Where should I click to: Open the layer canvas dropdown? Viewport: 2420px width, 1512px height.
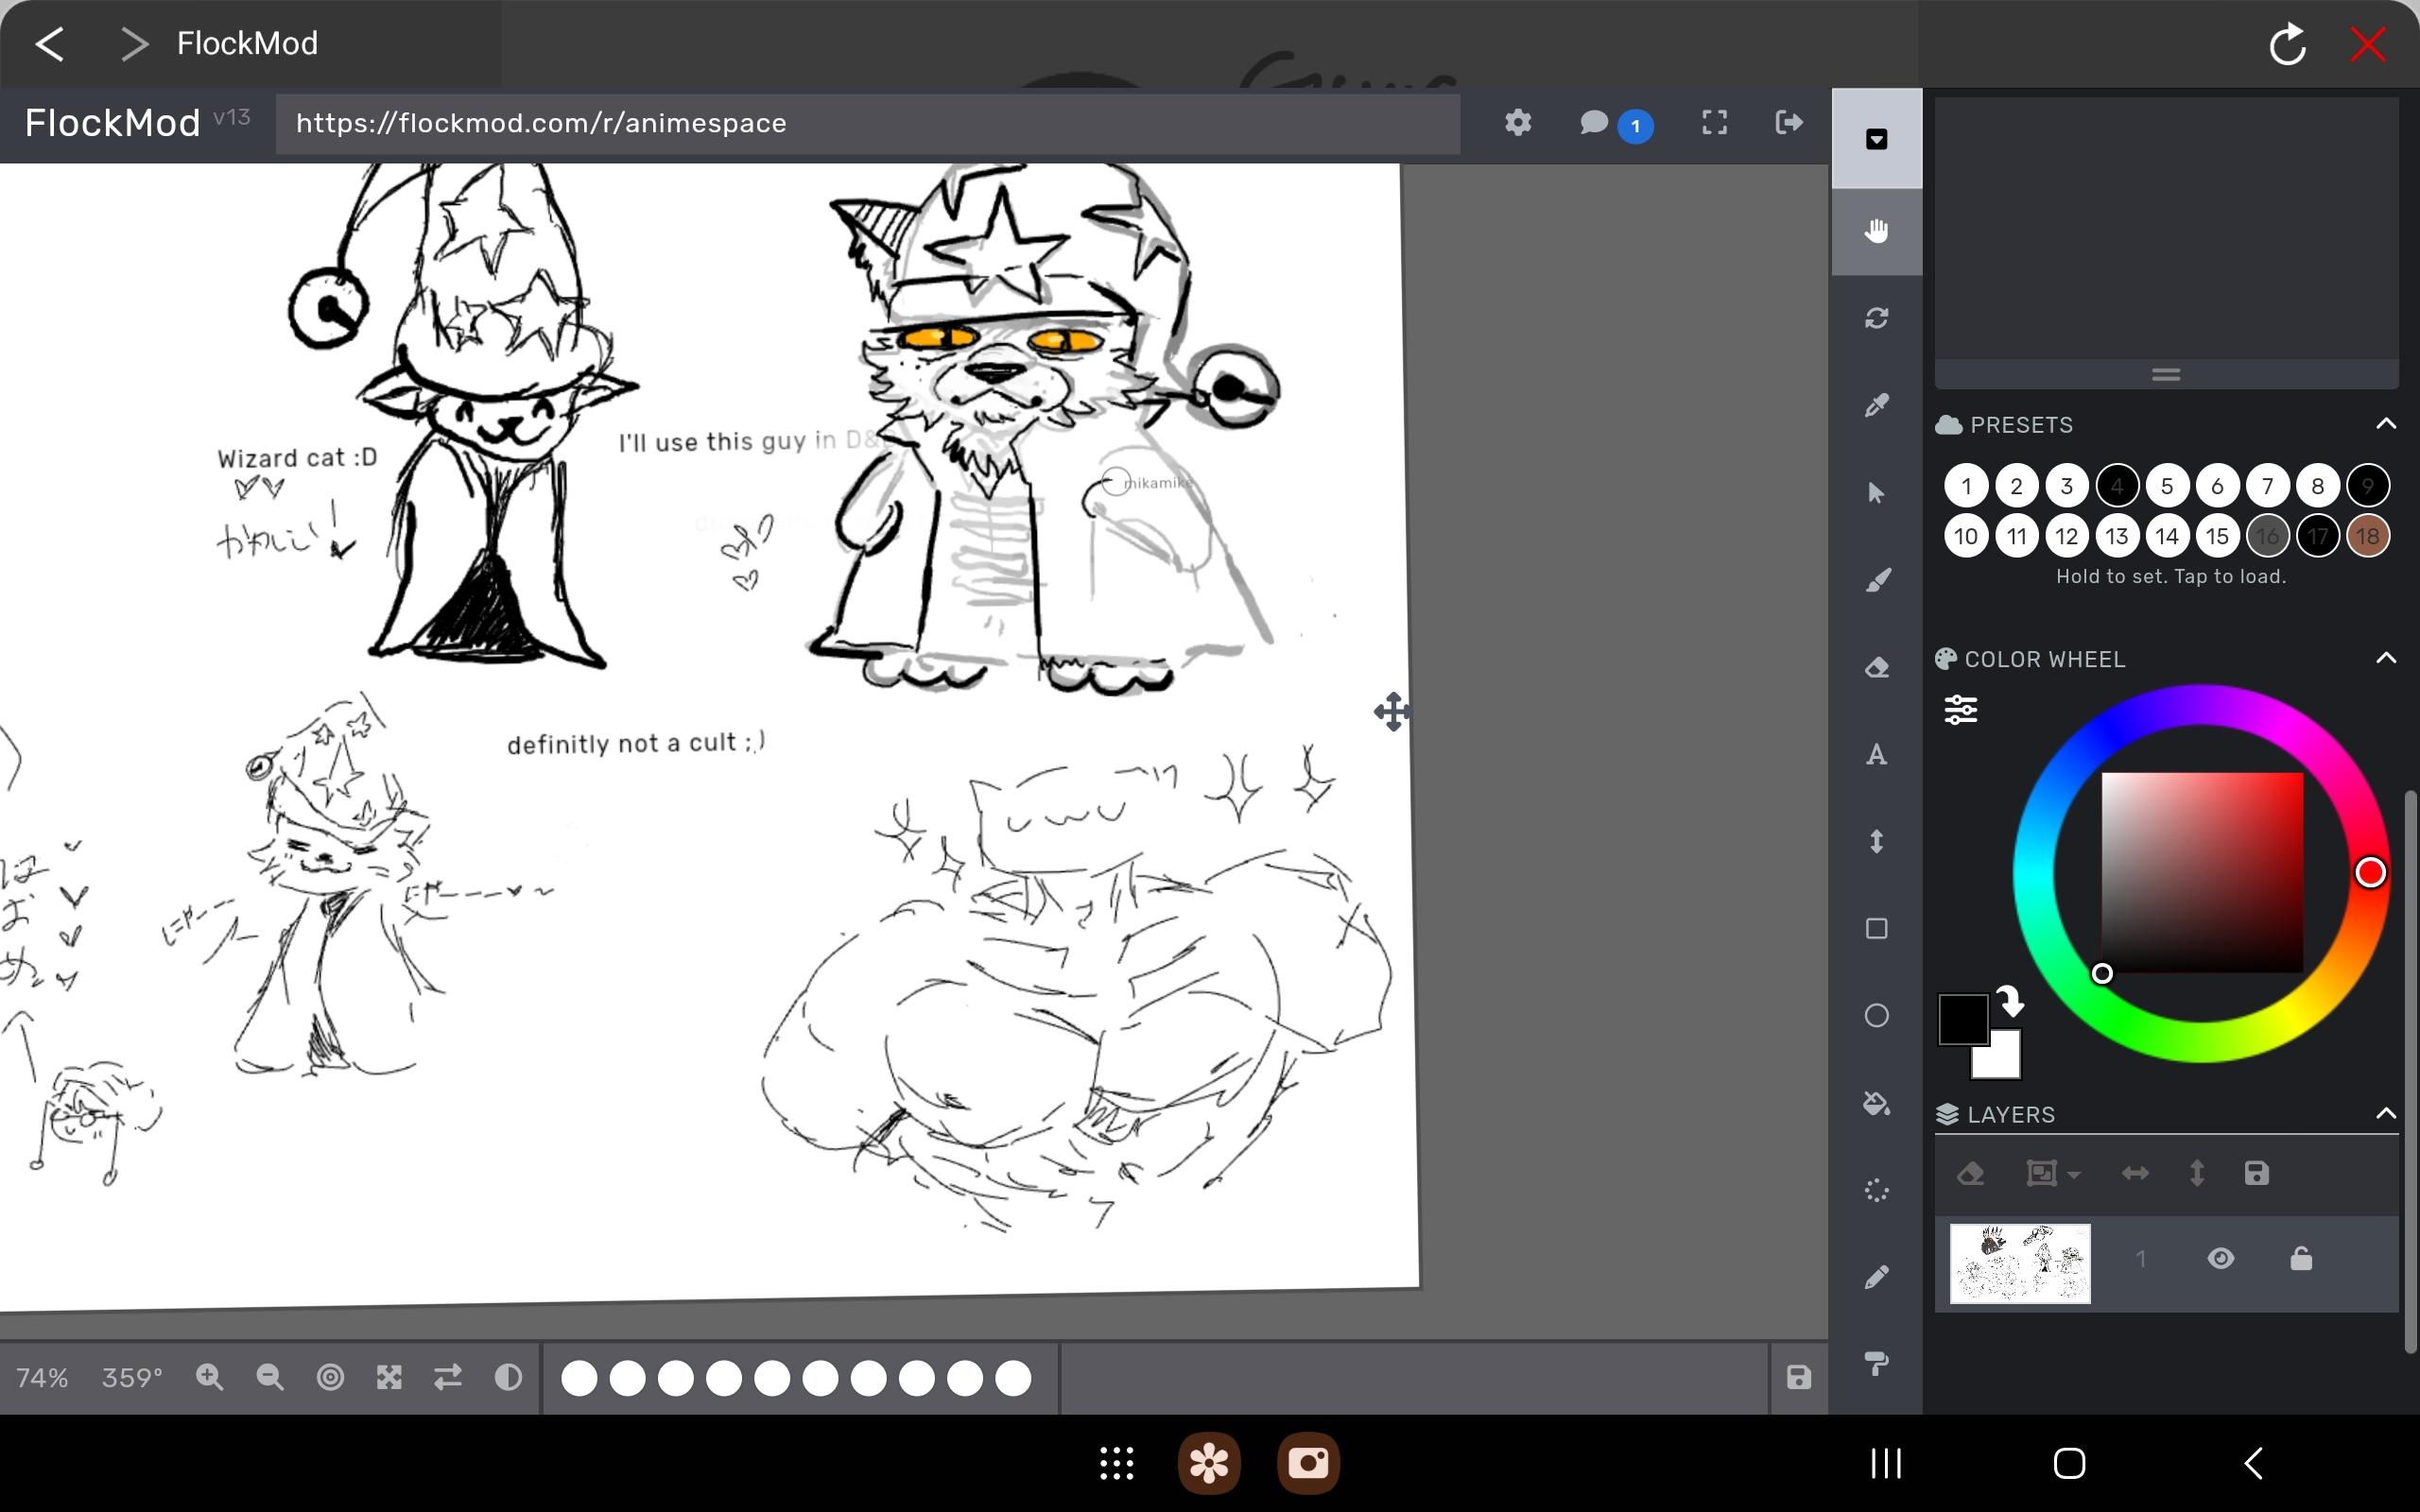pos(2053,1173)
